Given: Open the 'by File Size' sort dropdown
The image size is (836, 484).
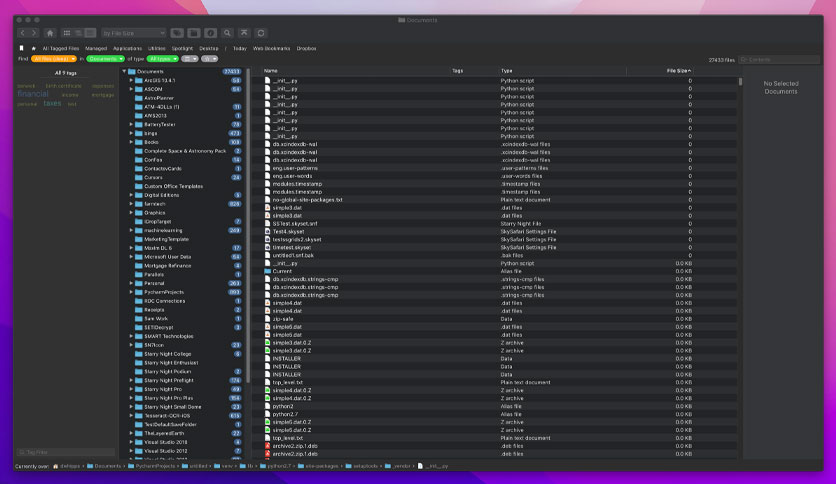Looking at the screenshot, I should pos(133,33).
